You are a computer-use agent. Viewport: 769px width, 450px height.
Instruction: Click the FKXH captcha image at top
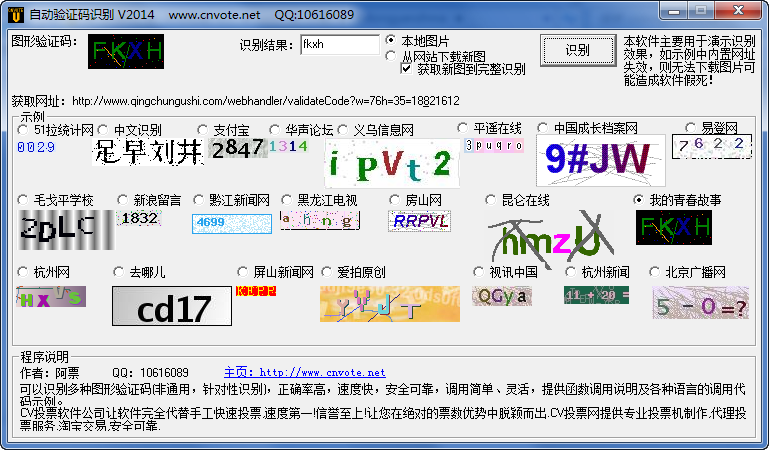point(125,51)
